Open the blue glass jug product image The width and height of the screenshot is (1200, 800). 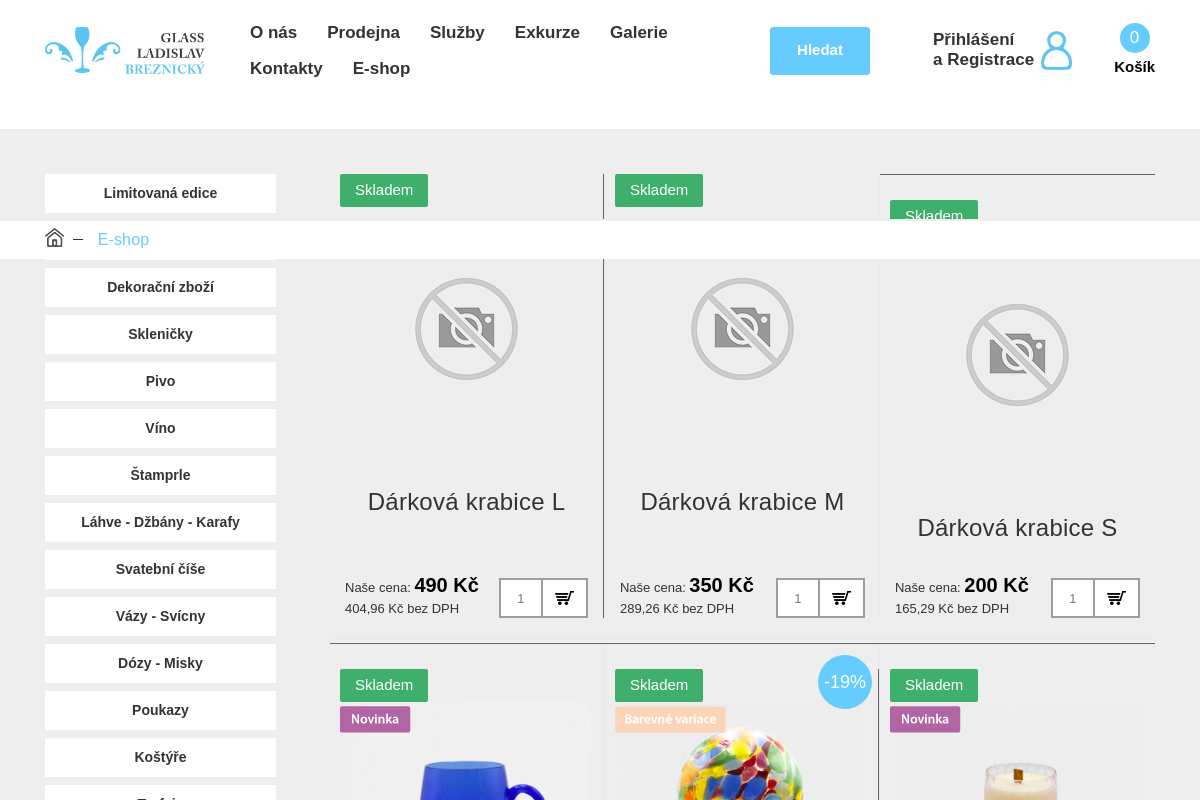tap(466, 752)
